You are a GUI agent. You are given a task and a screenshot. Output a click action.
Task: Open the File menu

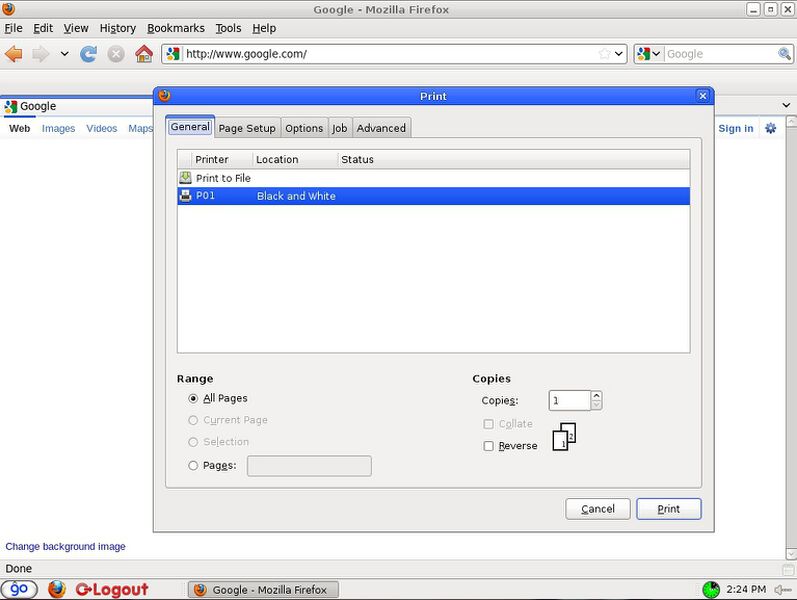point(13,28)
